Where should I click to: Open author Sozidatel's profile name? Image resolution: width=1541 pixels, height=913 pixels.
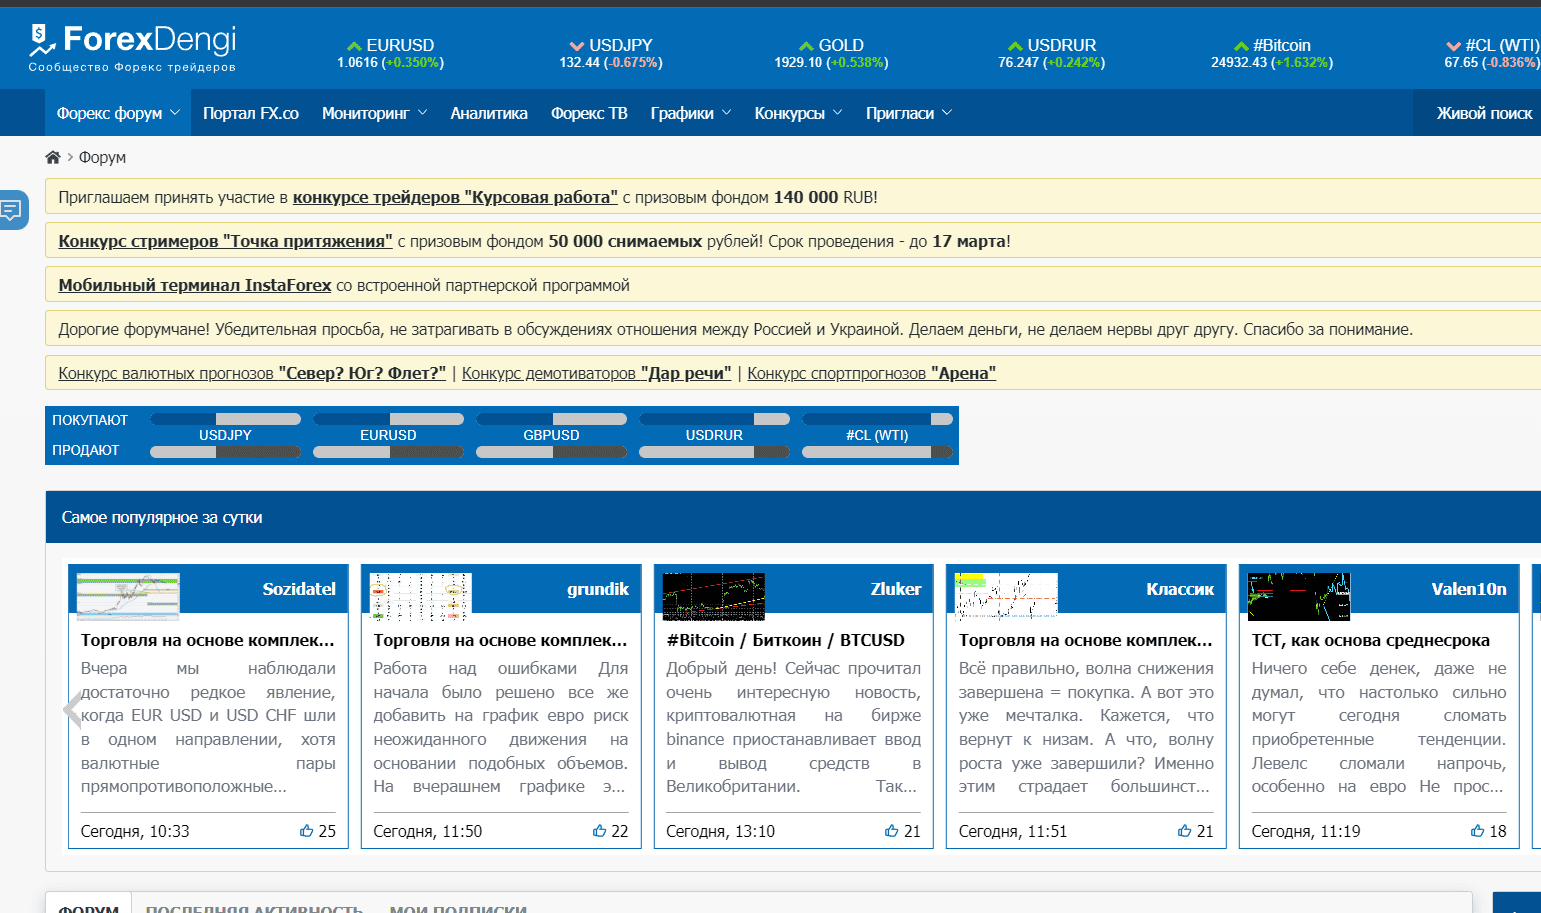click(x=299, y=589)
